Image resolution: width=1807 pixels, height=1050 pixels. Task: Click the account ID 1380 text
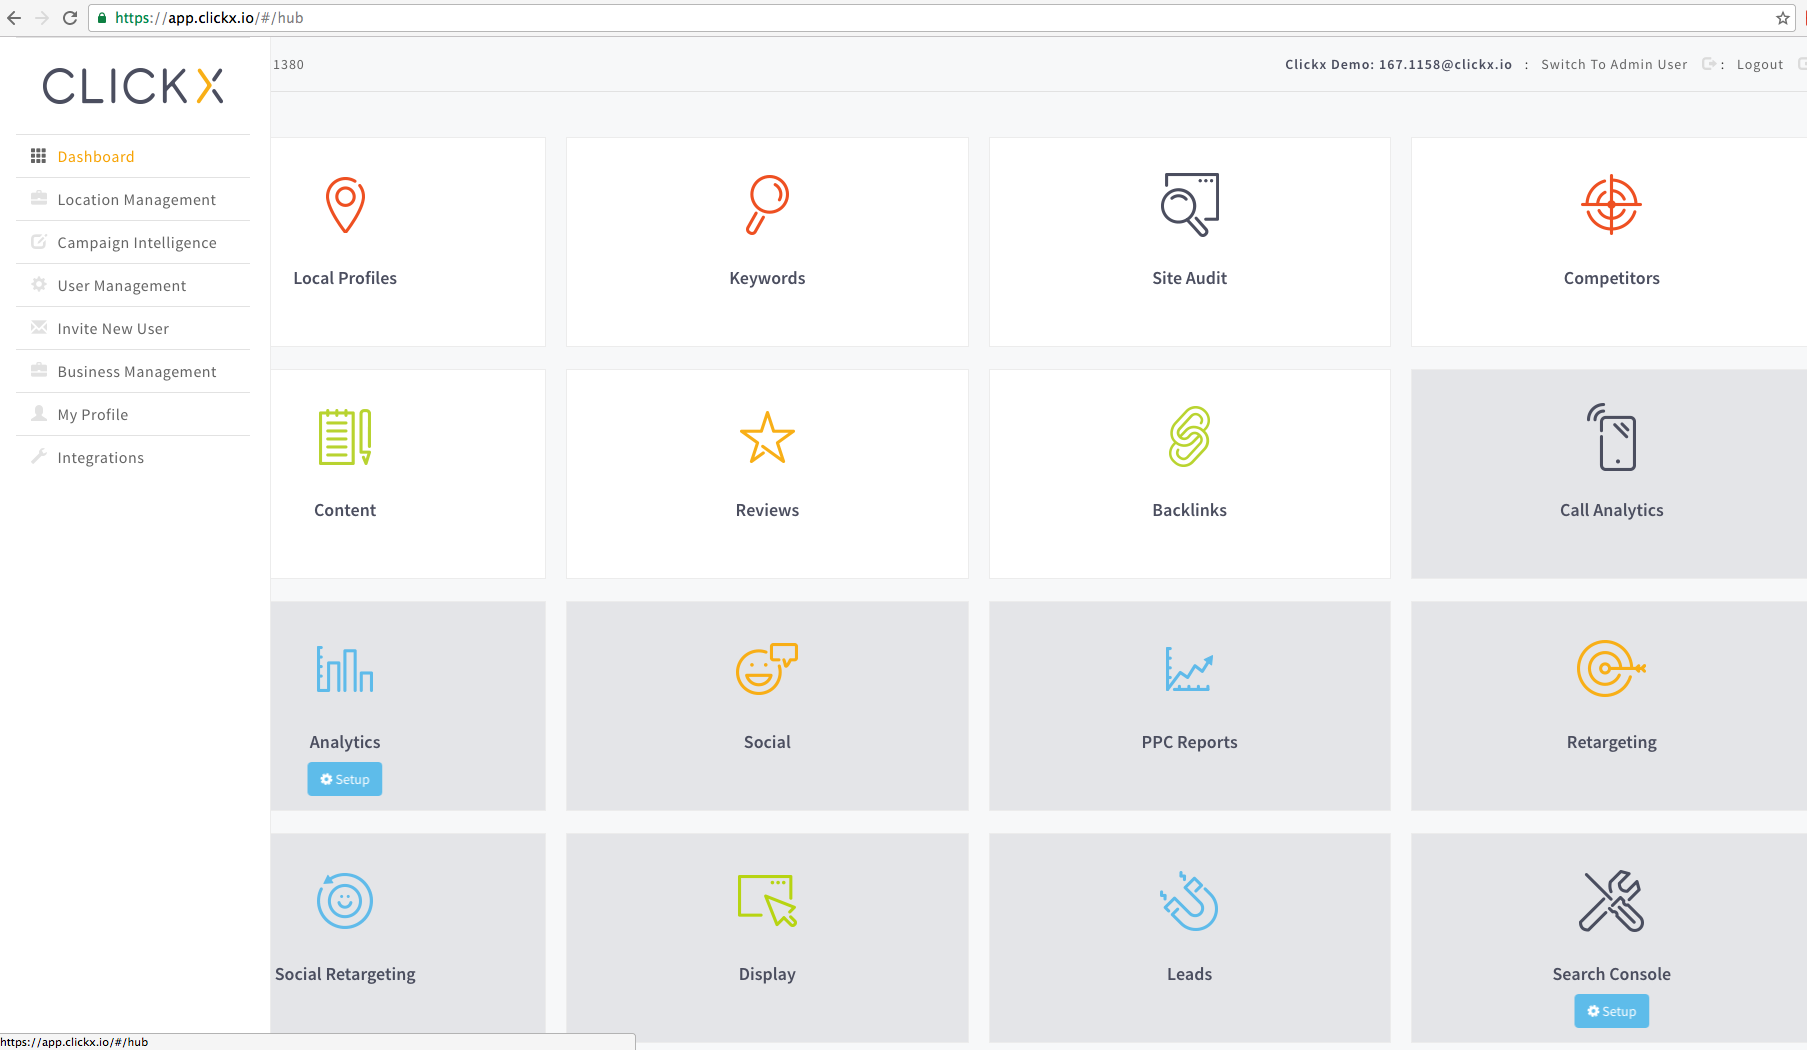tap(288, 64)
